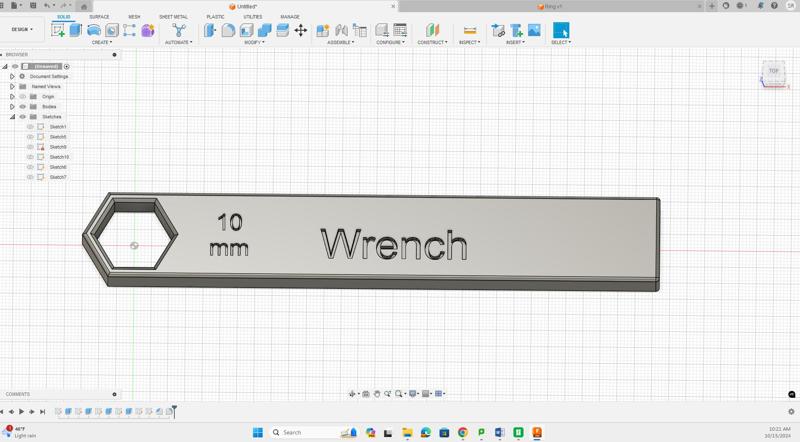
Task: Click the Measure icon under Inspect
Action: [469, 30]
